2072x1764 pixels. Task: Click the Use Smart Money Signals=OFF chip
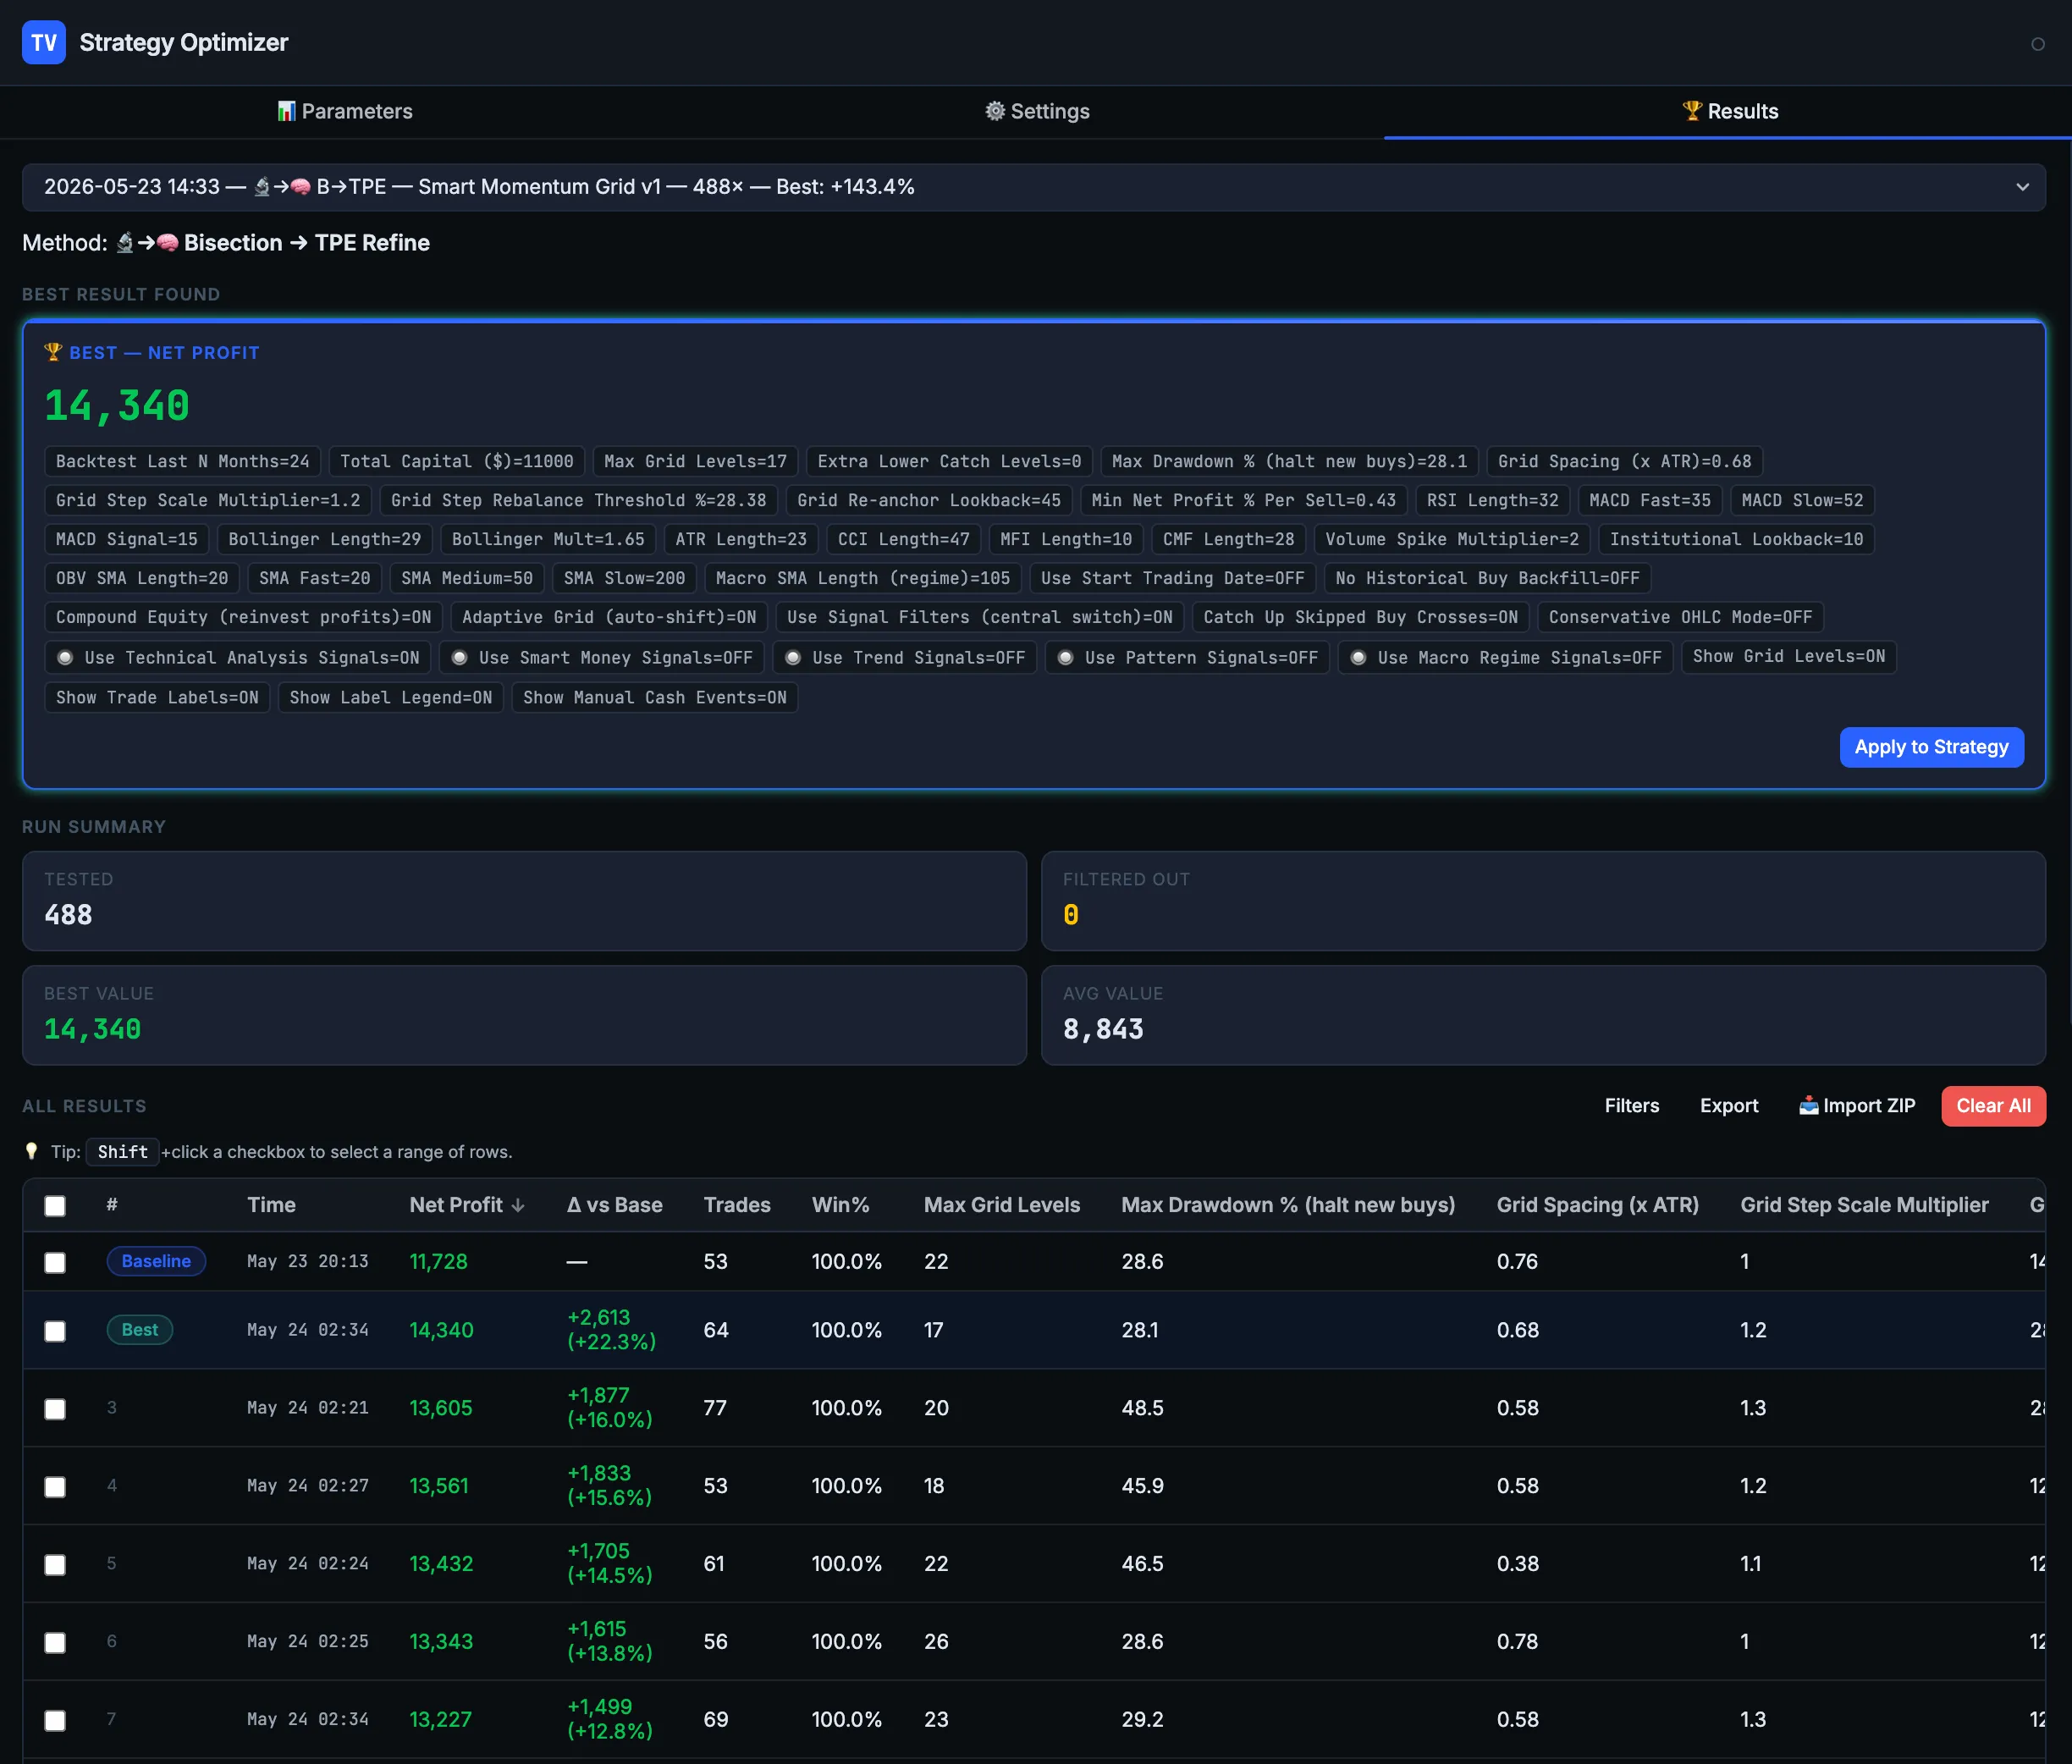602,657
